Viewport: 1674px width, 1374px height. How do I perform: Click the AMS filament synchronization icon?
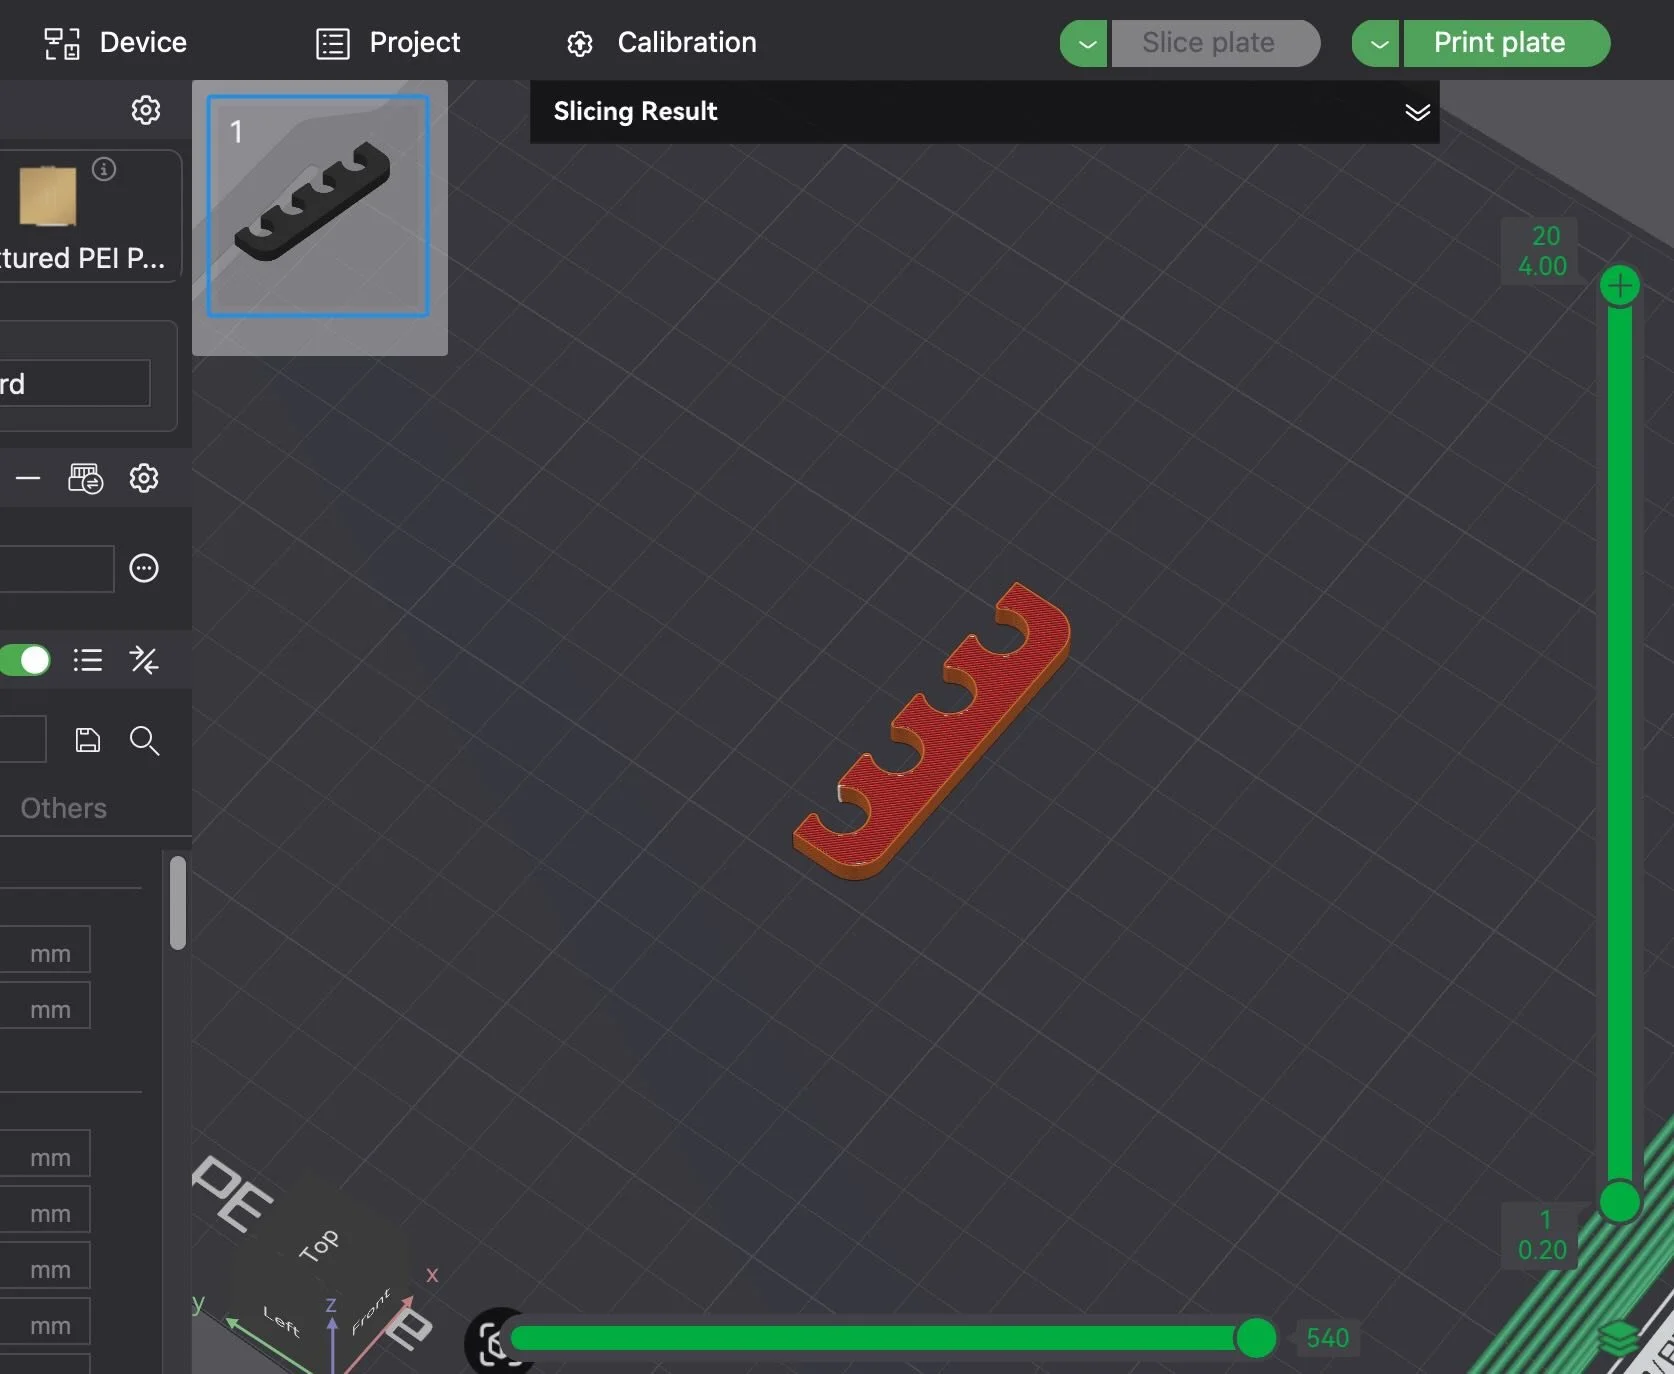tap(85, 478)
